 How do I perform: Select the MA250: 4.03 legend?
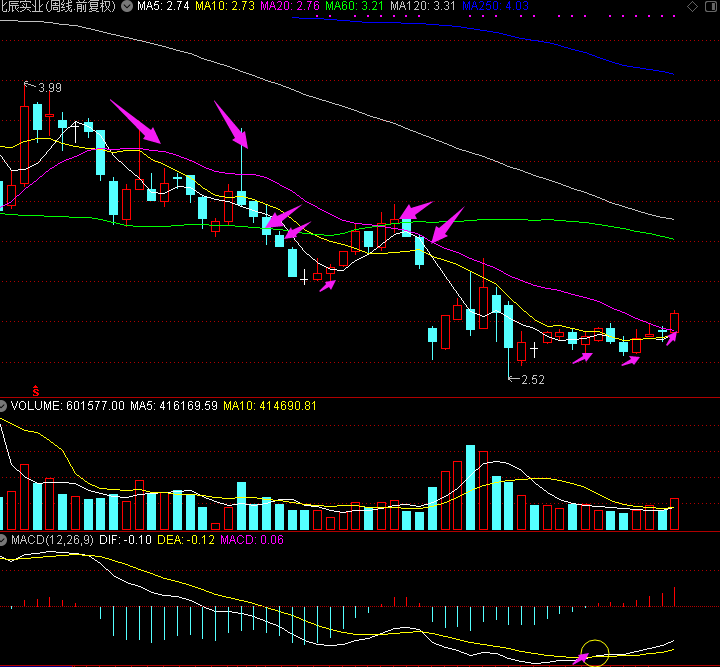coord(495,6)
